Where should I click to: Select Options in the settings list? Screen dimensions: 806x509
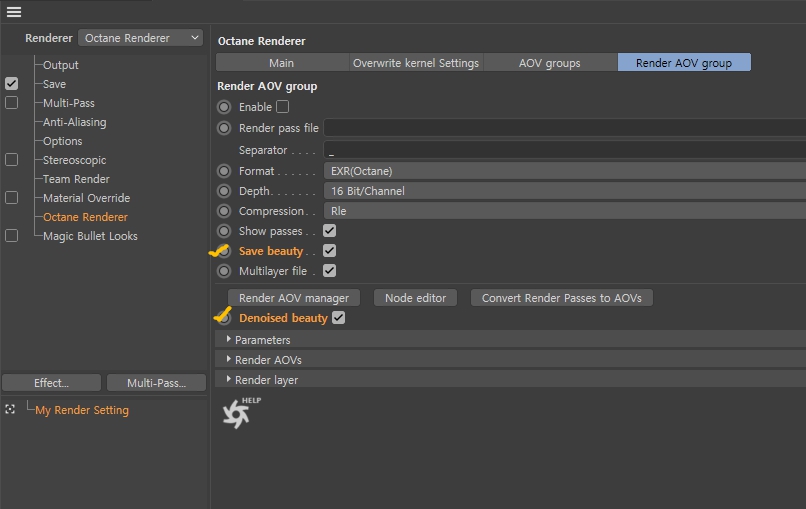(x=63, y=141)
